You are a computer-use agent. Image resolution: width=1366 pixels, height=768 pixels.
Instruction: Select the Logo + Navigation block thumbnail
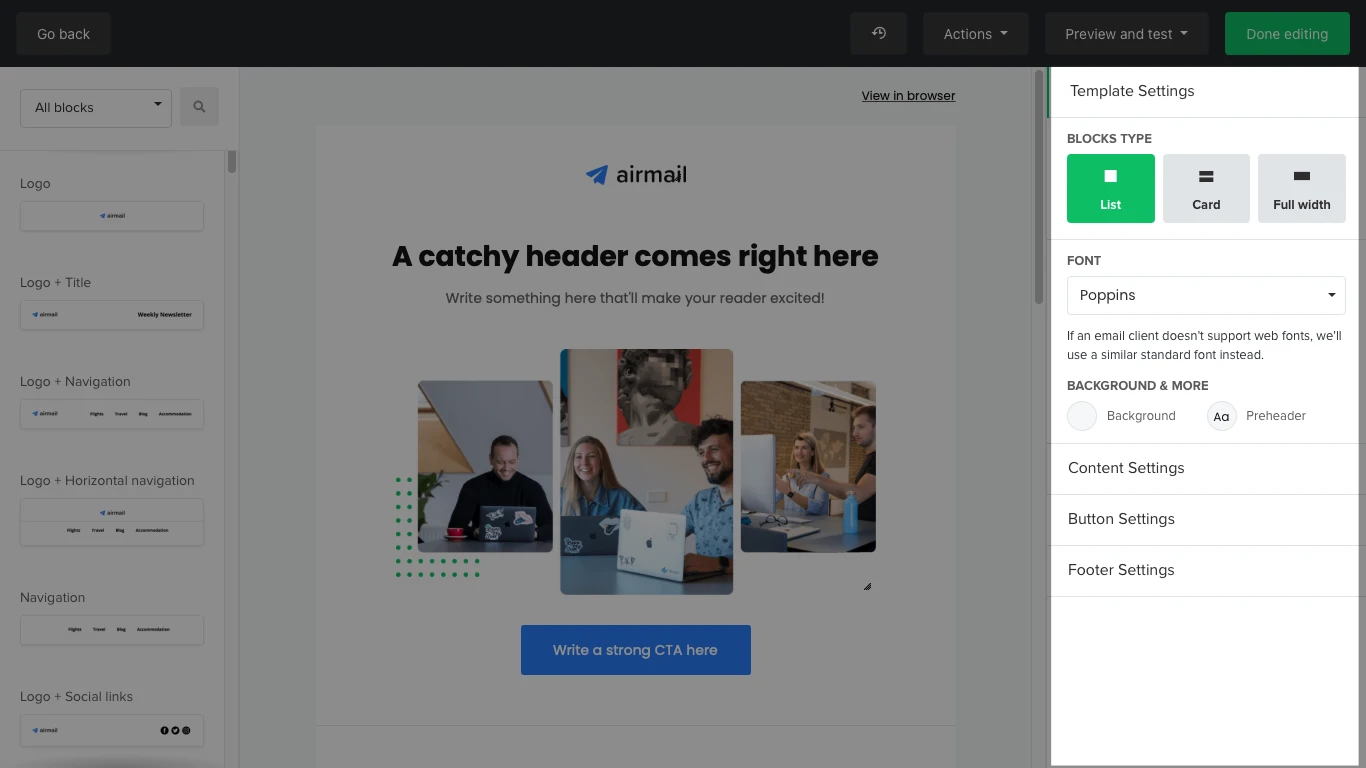pos(112,413)
